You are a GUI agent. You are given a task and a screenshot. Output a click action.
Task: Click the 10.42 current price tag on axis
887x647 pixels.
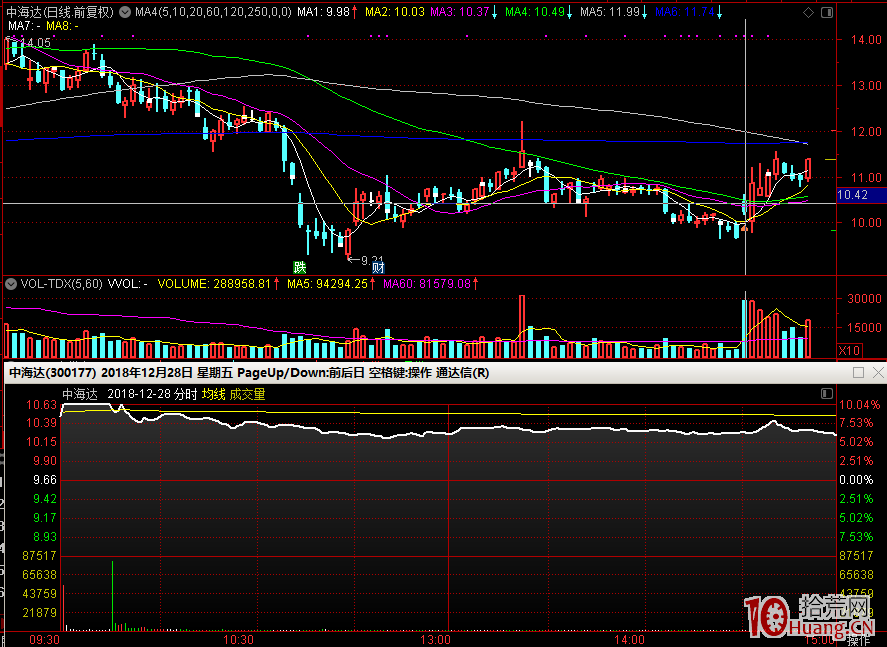pyautogui.click(x=852, y=195)
